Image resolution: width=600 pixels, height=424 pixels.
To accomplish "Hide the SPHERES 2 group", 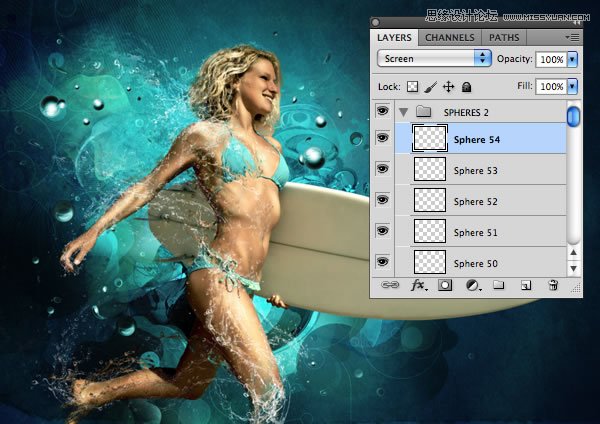I will coord(382,111).
